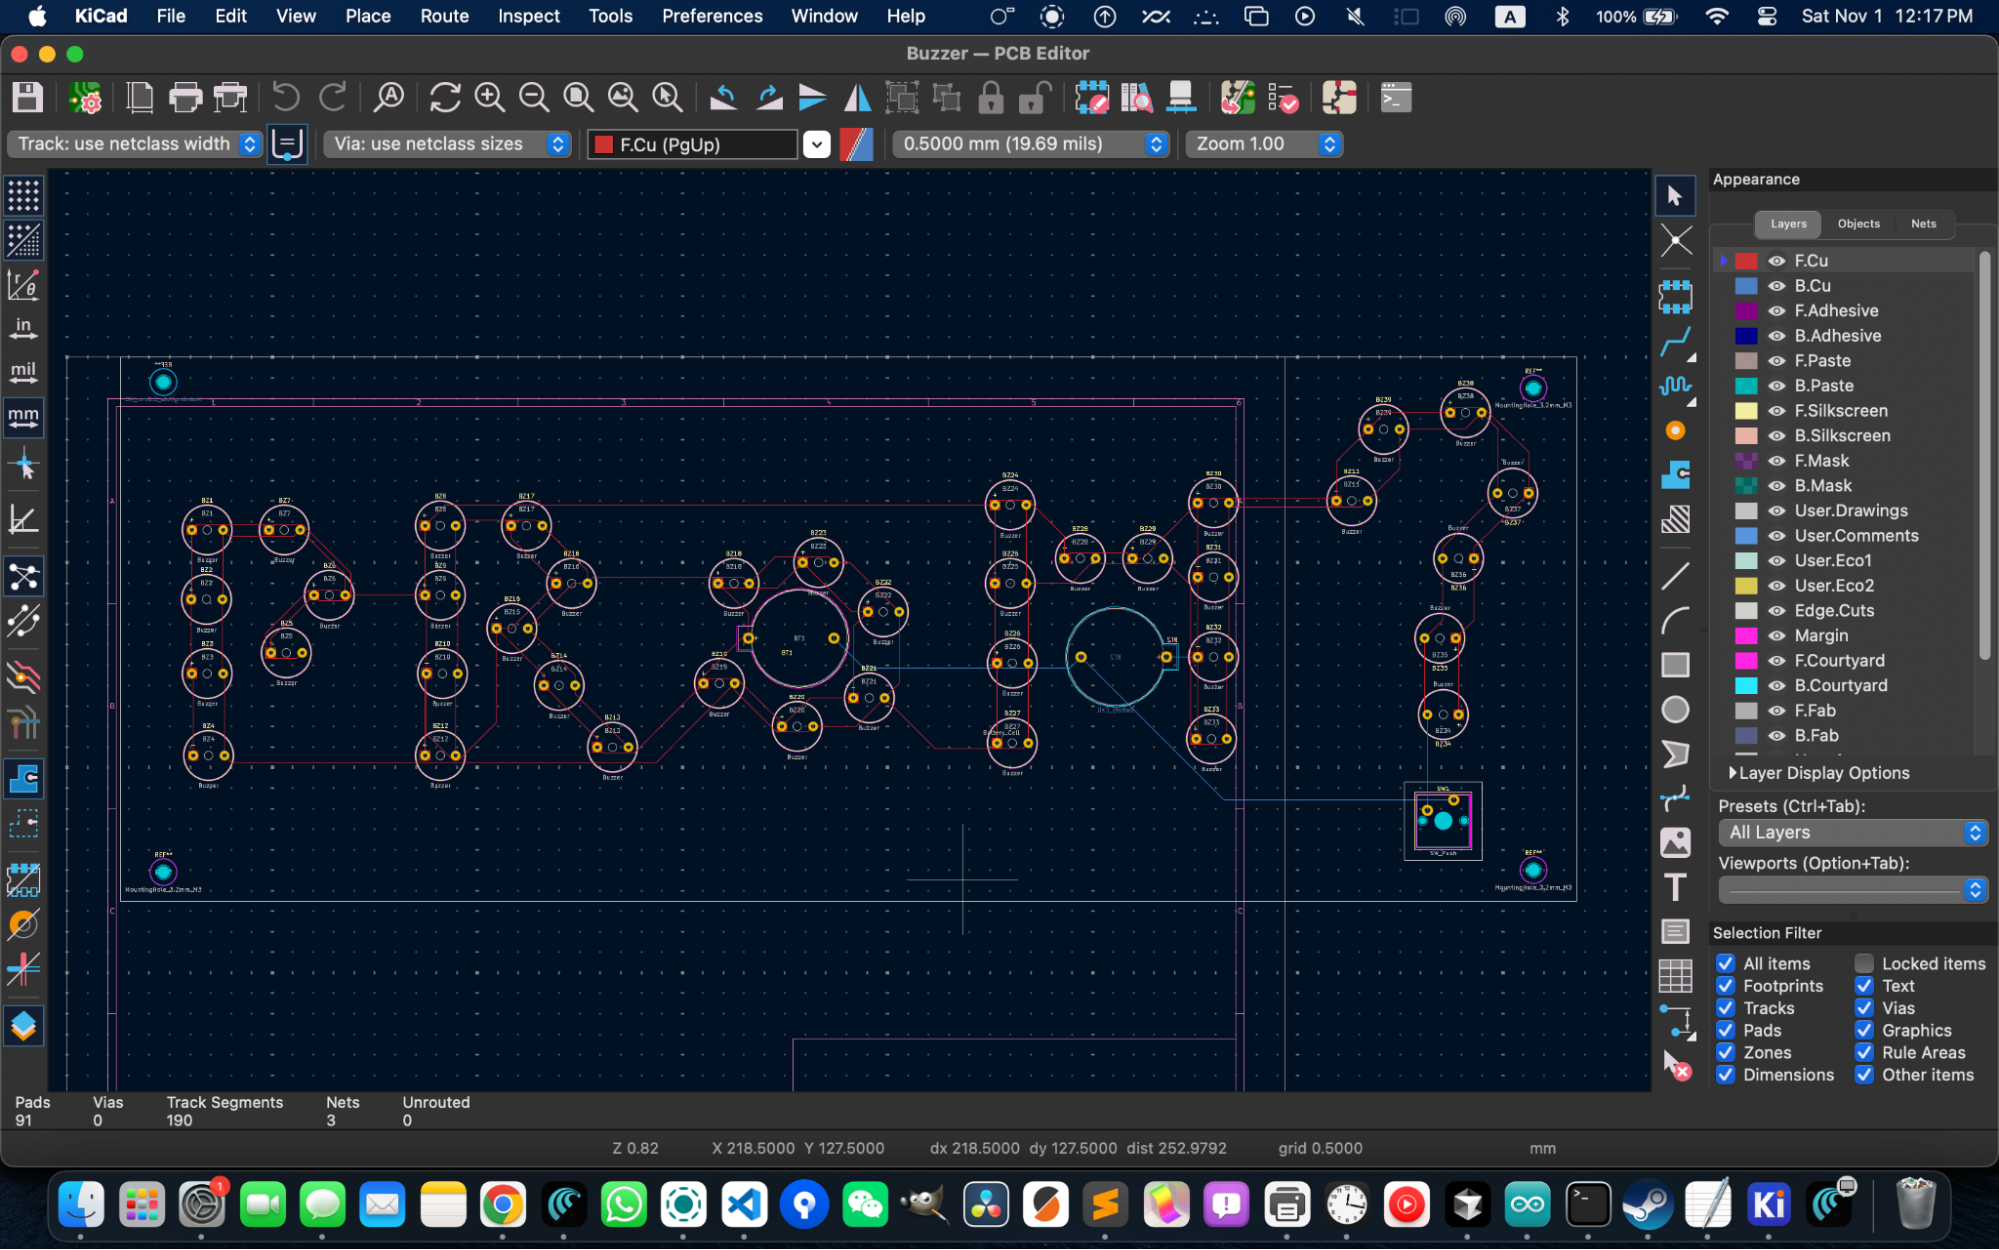Hide the B.Cu layer visibility eye
The image size is (1999, 1250).
coord(1777,286)
